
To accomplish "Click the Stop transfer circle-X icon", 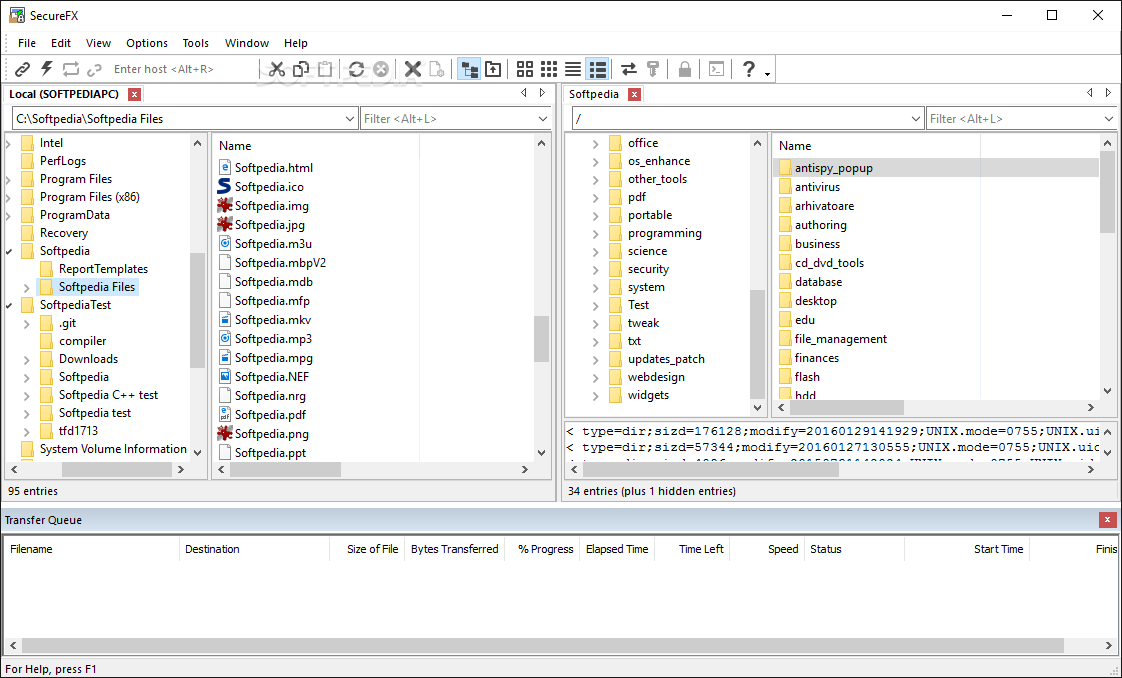I will (381, 69).
